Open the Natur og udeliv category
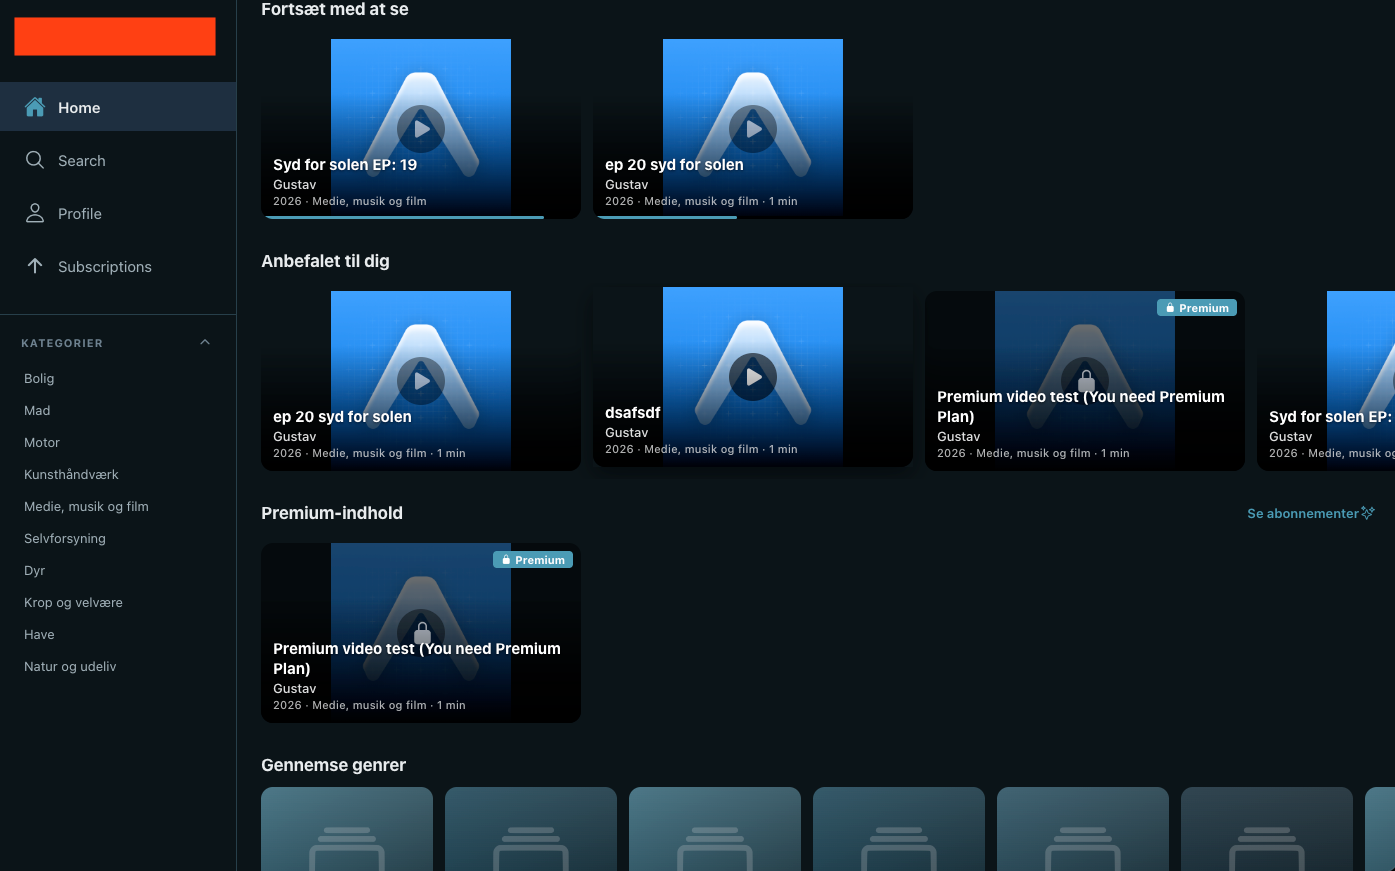 pyautogui.click(x=70, y=666)
